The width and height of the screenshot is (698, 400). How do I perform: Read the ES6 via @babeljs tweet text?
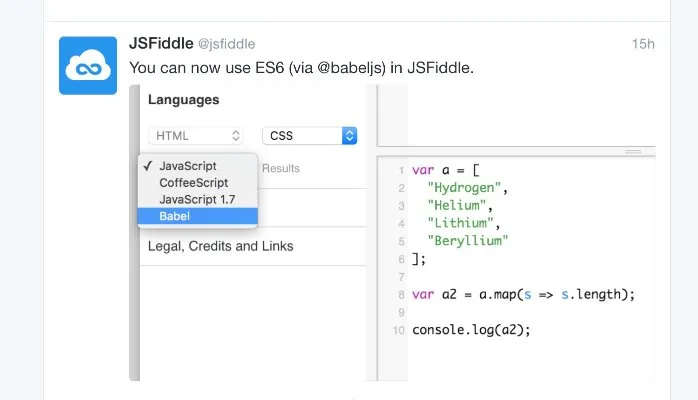click(x=301, y=68)
